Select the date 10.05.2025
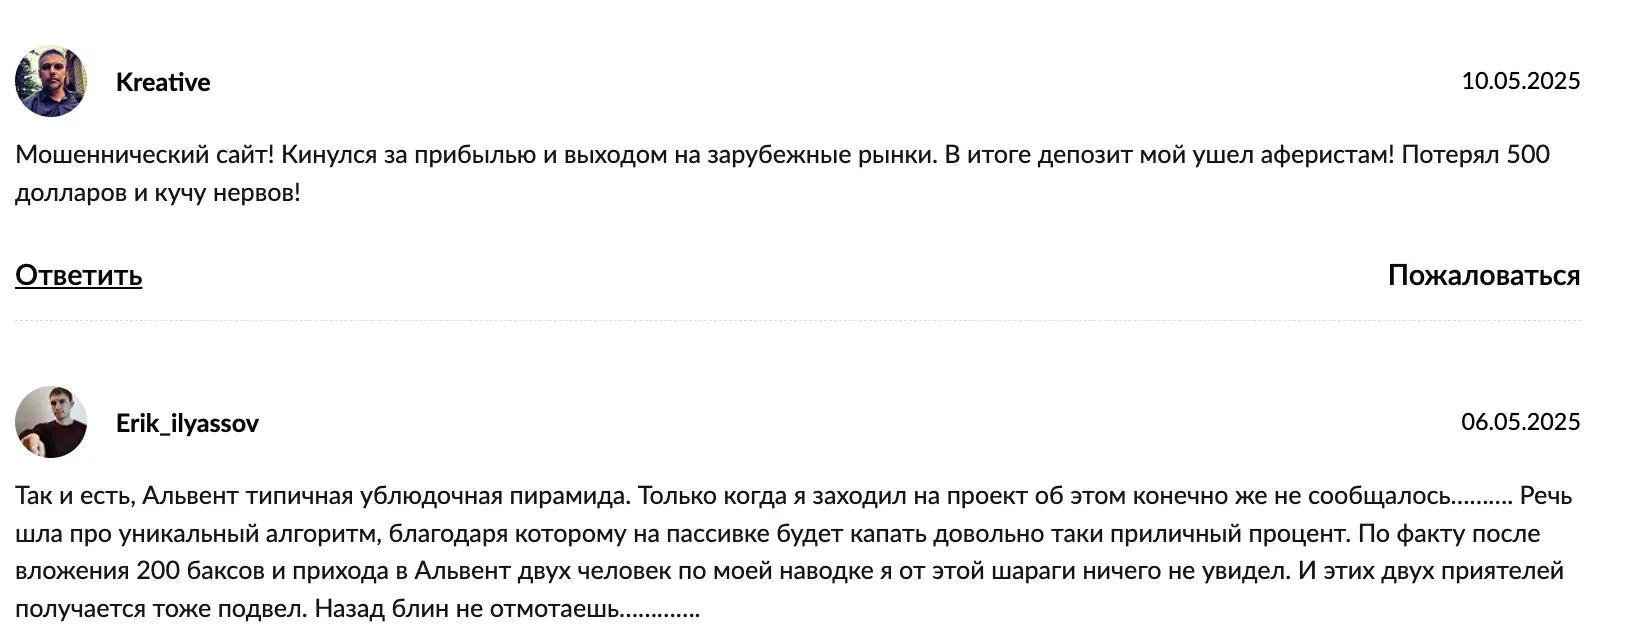Viewport: 1626px width, 636px height. [x=1521, y=80]
